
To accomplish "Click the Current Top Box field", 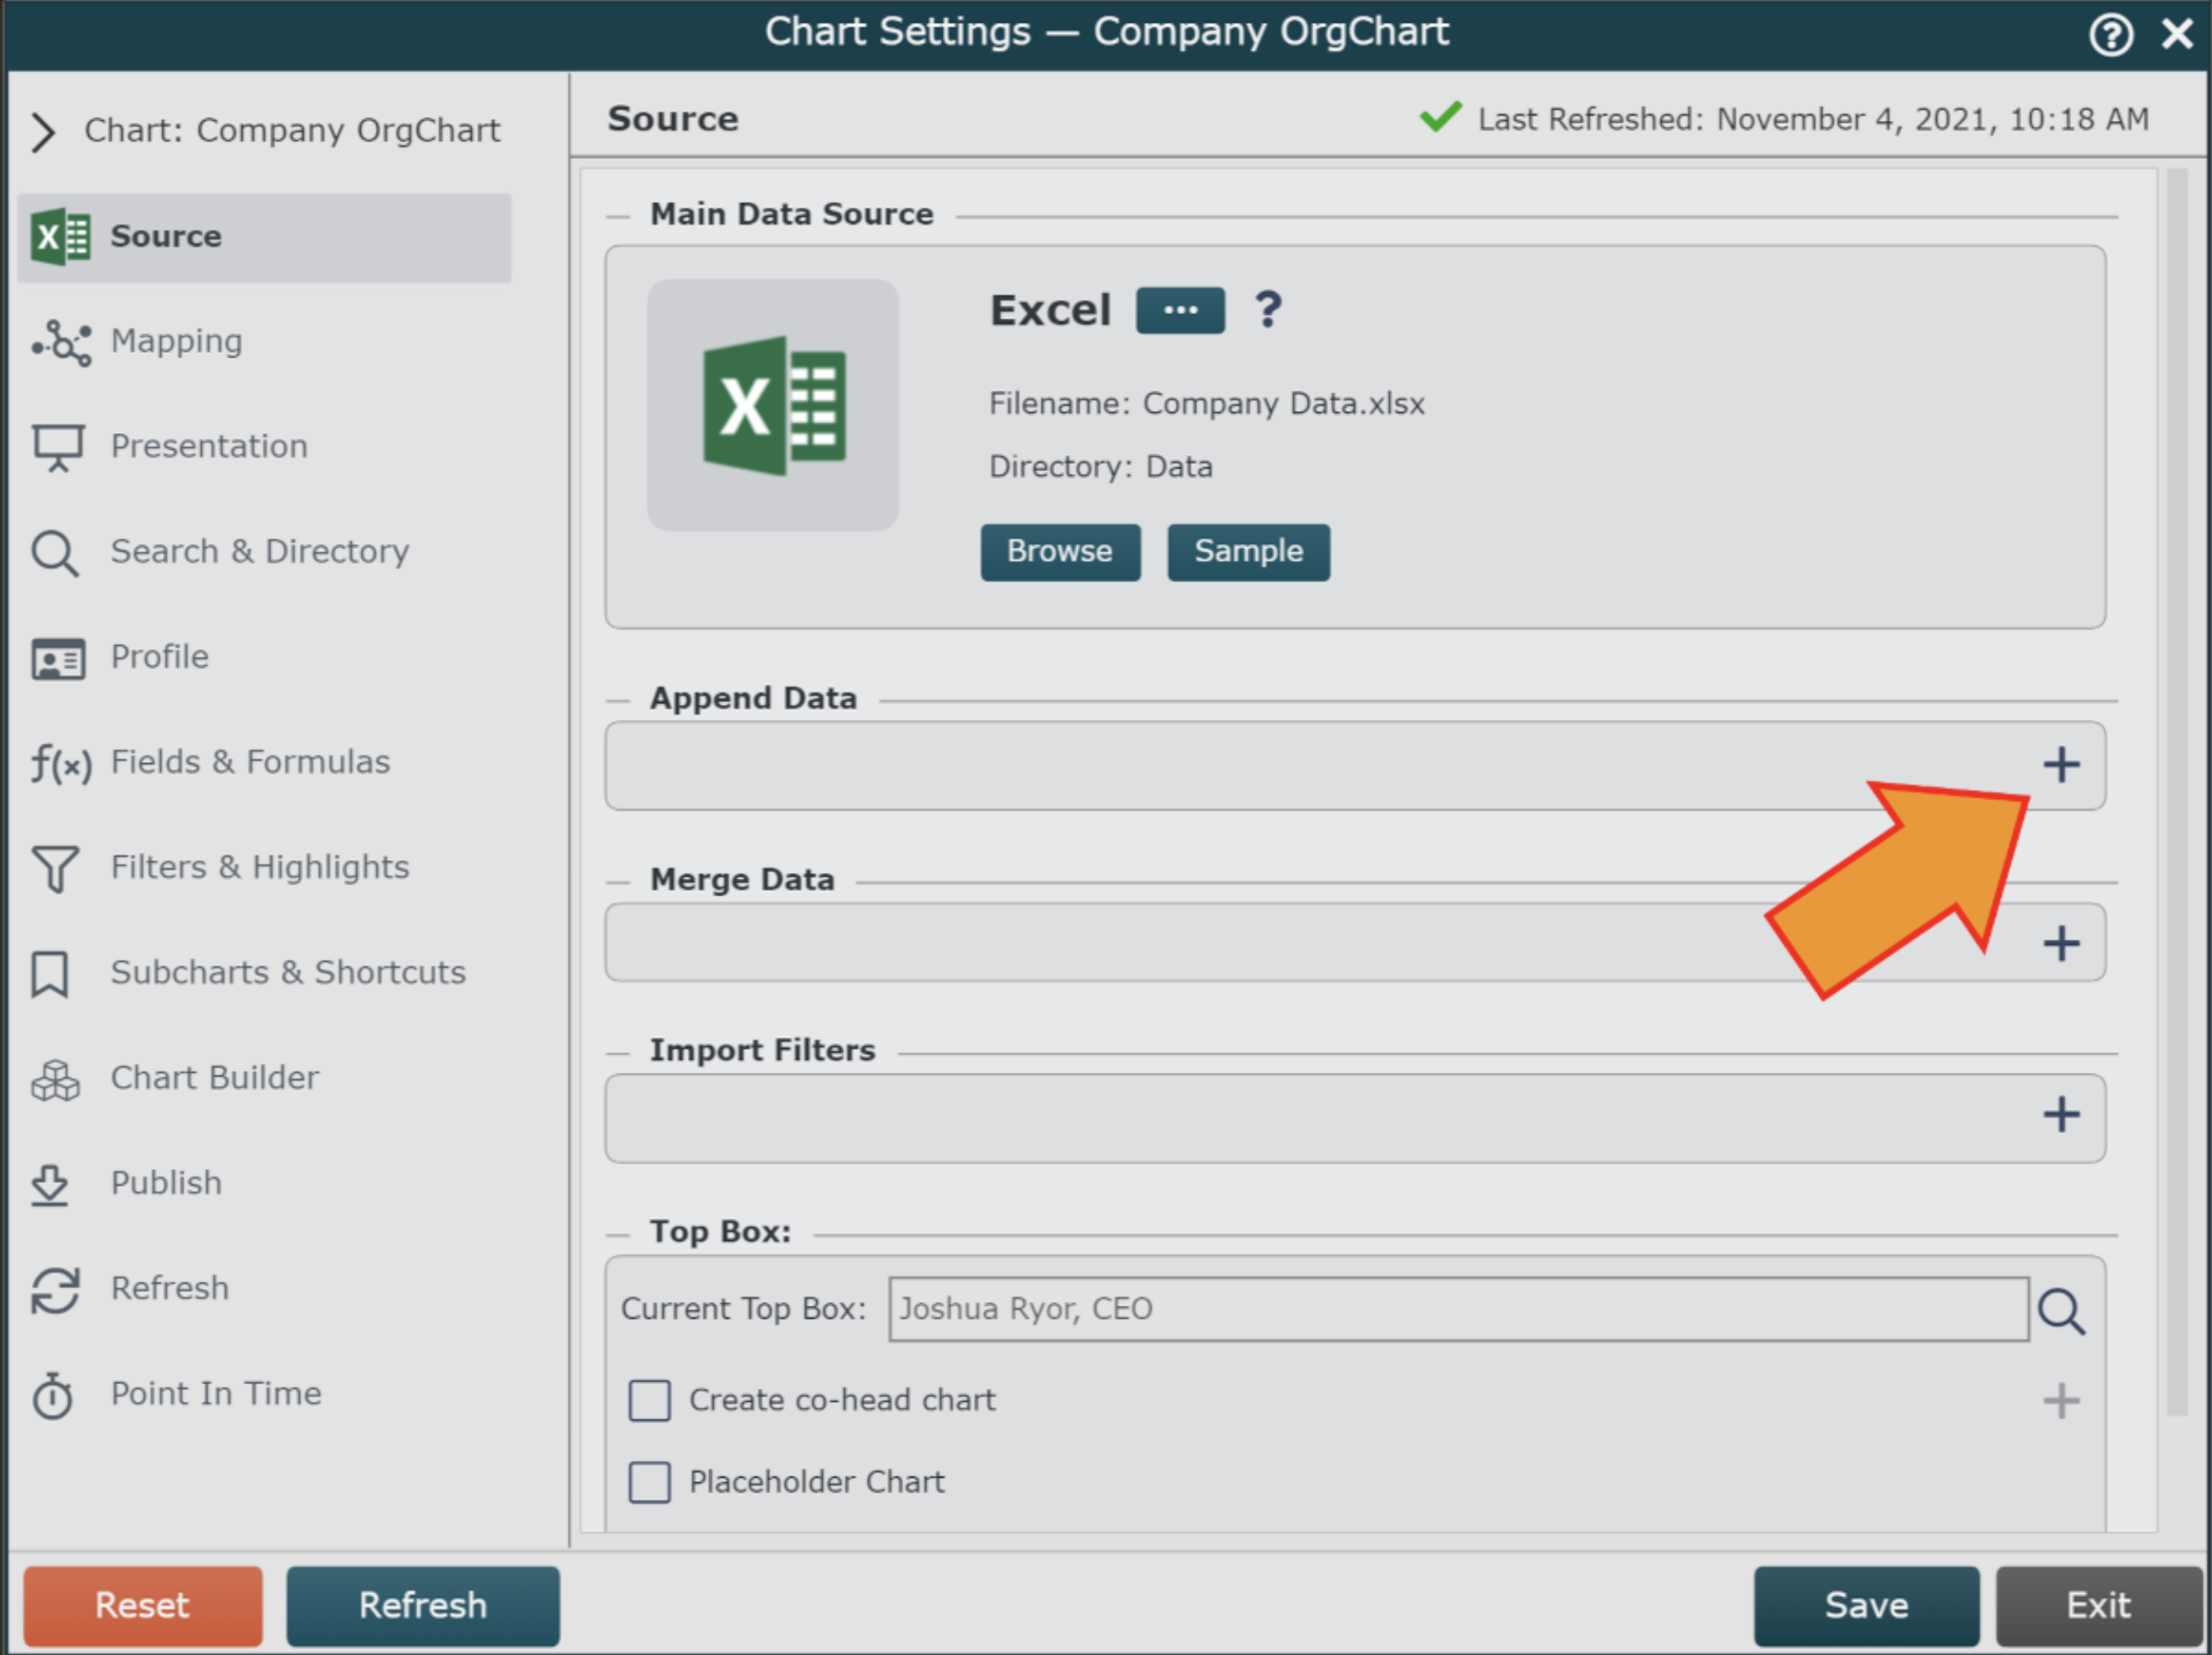I will (1458, 1310).
